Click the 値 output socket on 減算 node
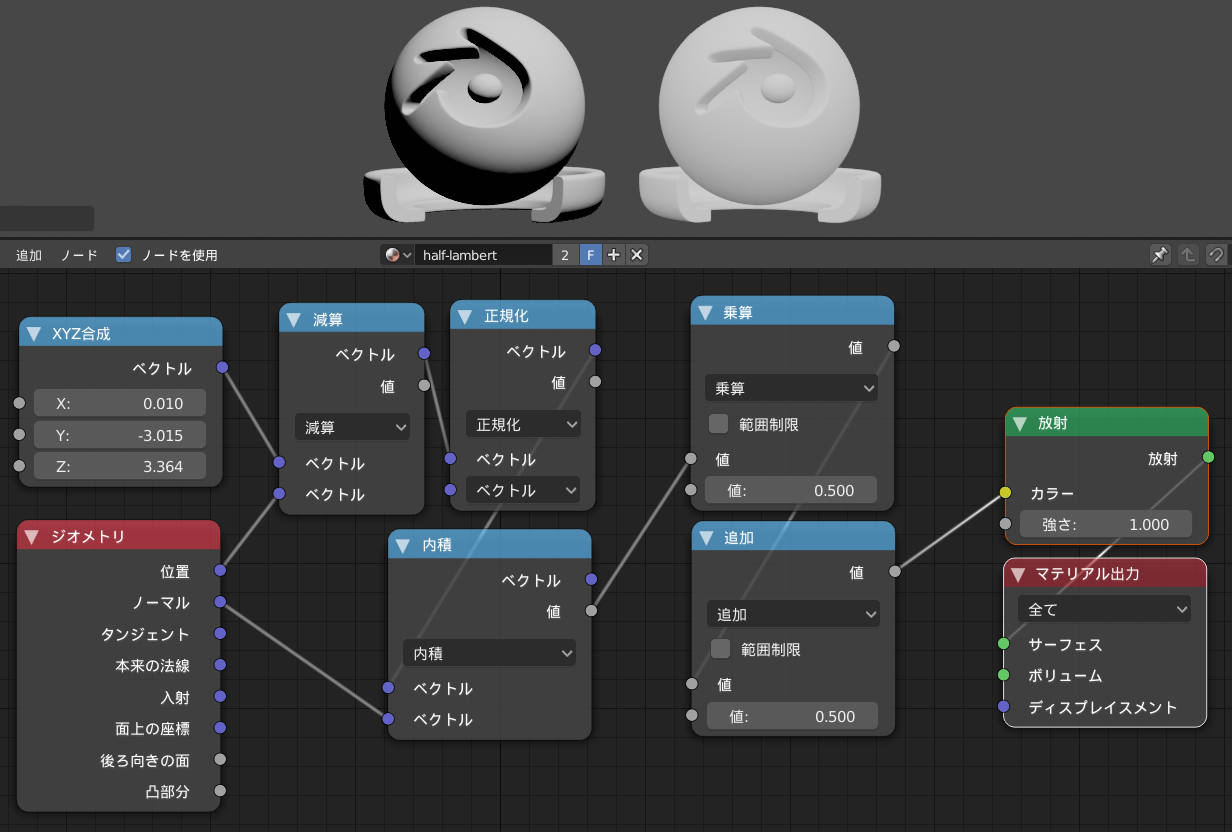 (424, 385)
